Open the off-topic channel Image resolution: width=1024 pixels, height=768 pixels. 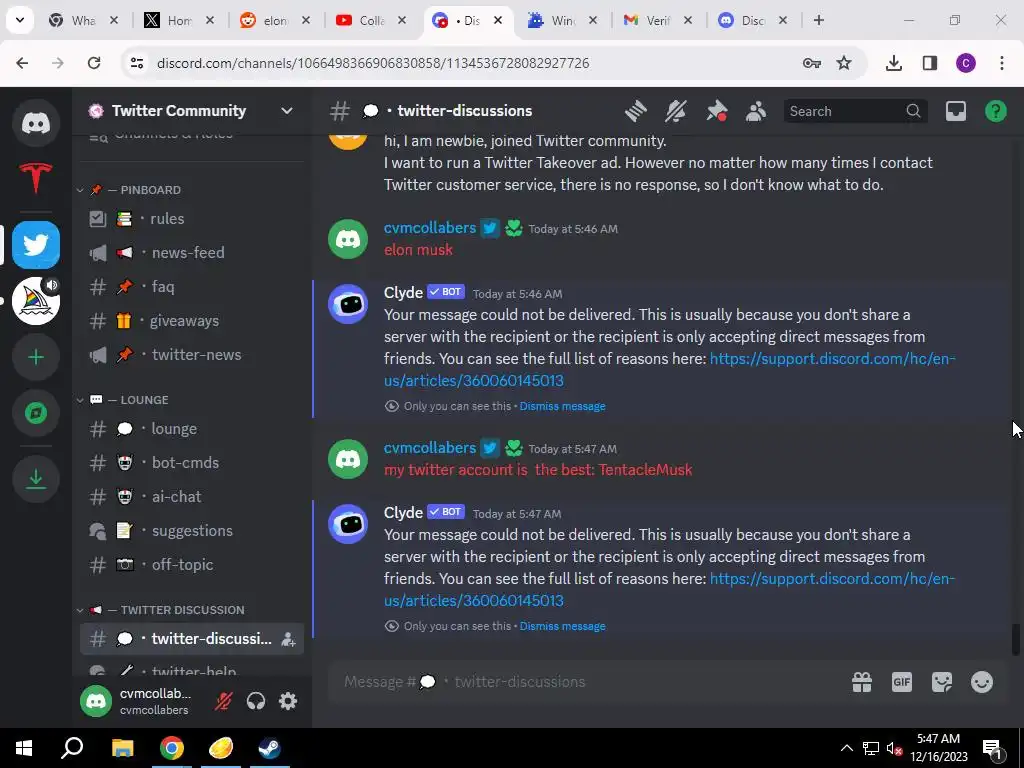[191, 565]
